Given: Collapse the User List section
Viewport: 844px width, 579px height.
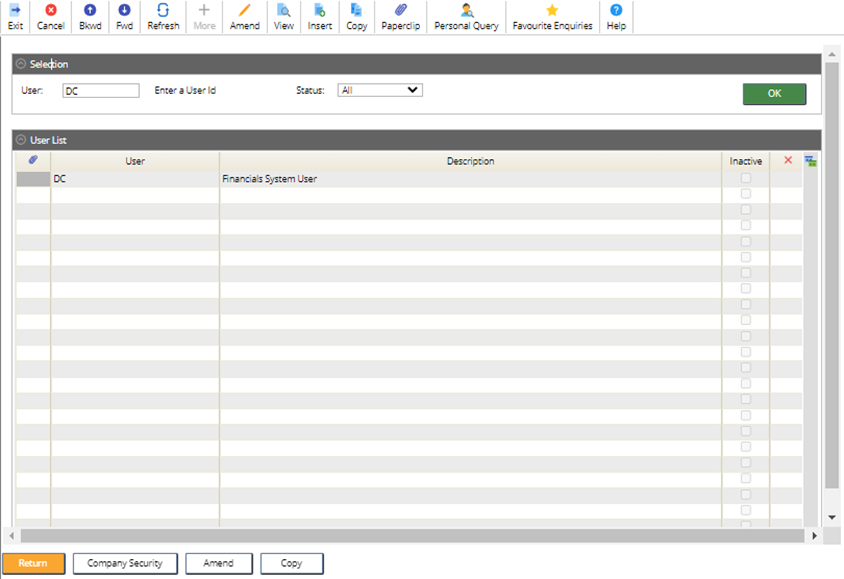Looking at the screenshot, I should (21, 141).
